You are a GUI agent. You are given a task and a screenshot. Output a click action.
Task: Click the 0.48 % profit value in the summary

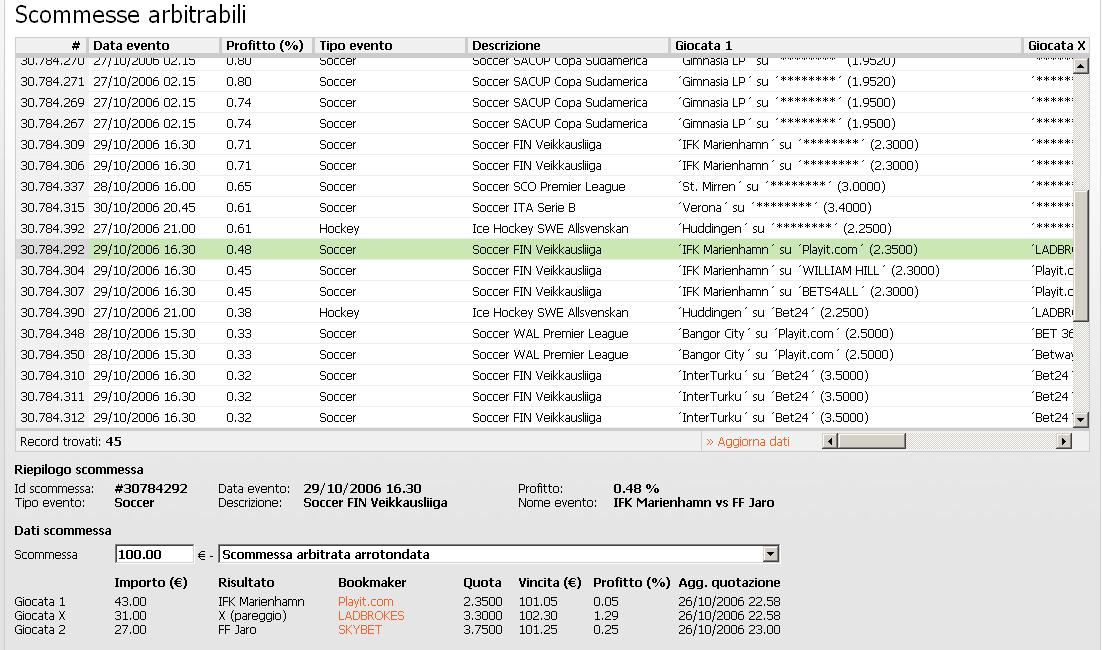pos(636,488)
